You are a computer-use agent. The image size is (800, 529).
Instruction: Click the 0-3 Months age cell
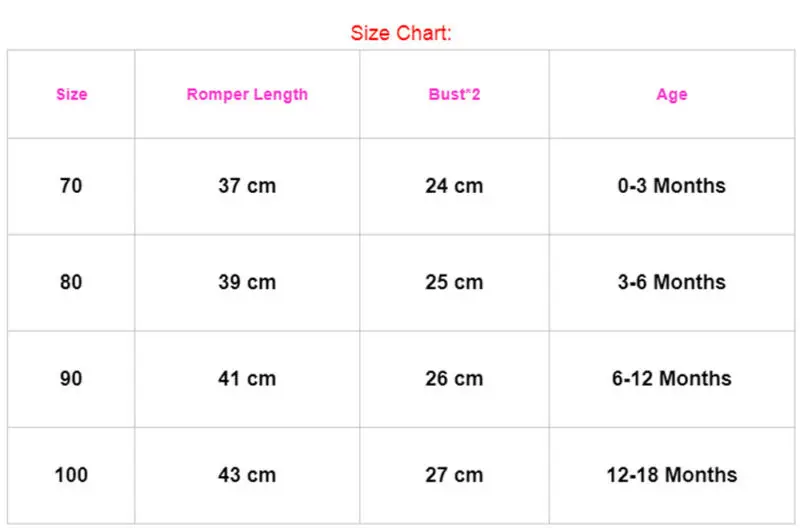pyautogui.click(x=671, y=186)
